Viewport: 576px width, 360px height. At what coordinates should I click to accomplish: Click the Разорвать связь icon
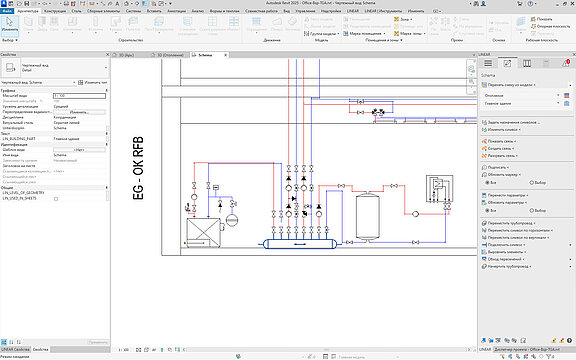coord(484,156)
